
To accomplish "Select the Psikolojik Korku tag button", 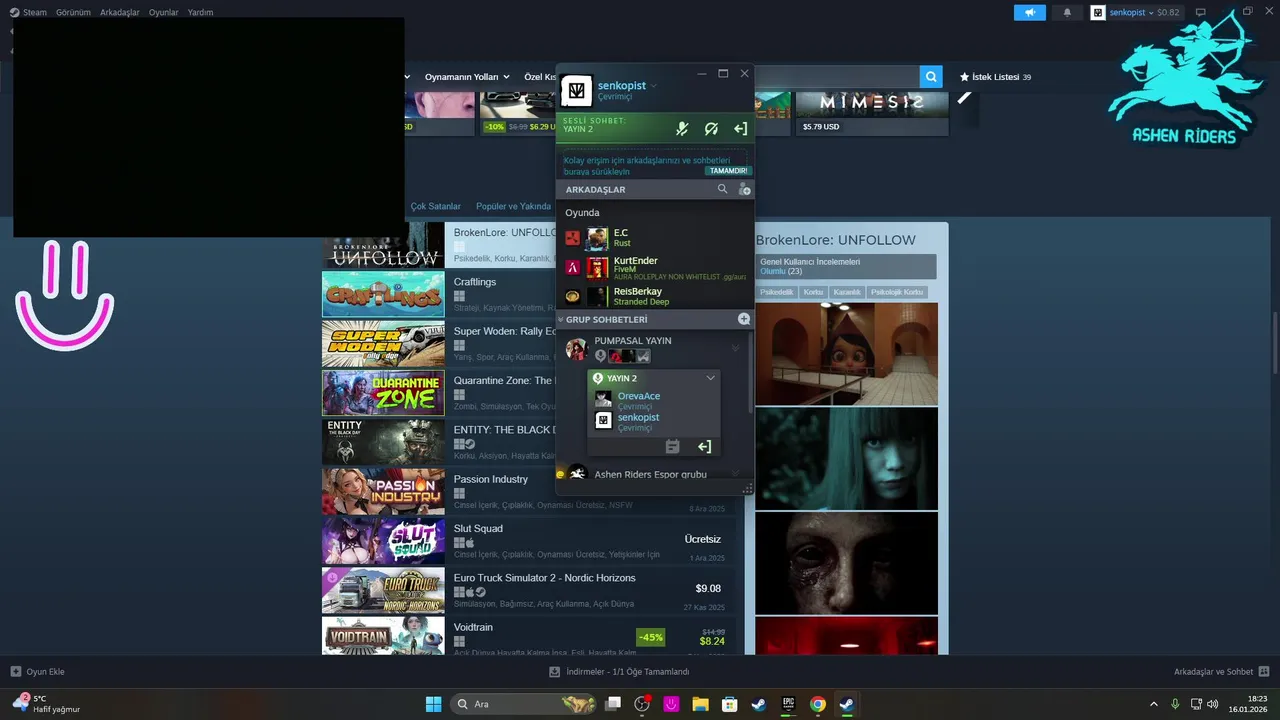I will click(x=897, y=292).
